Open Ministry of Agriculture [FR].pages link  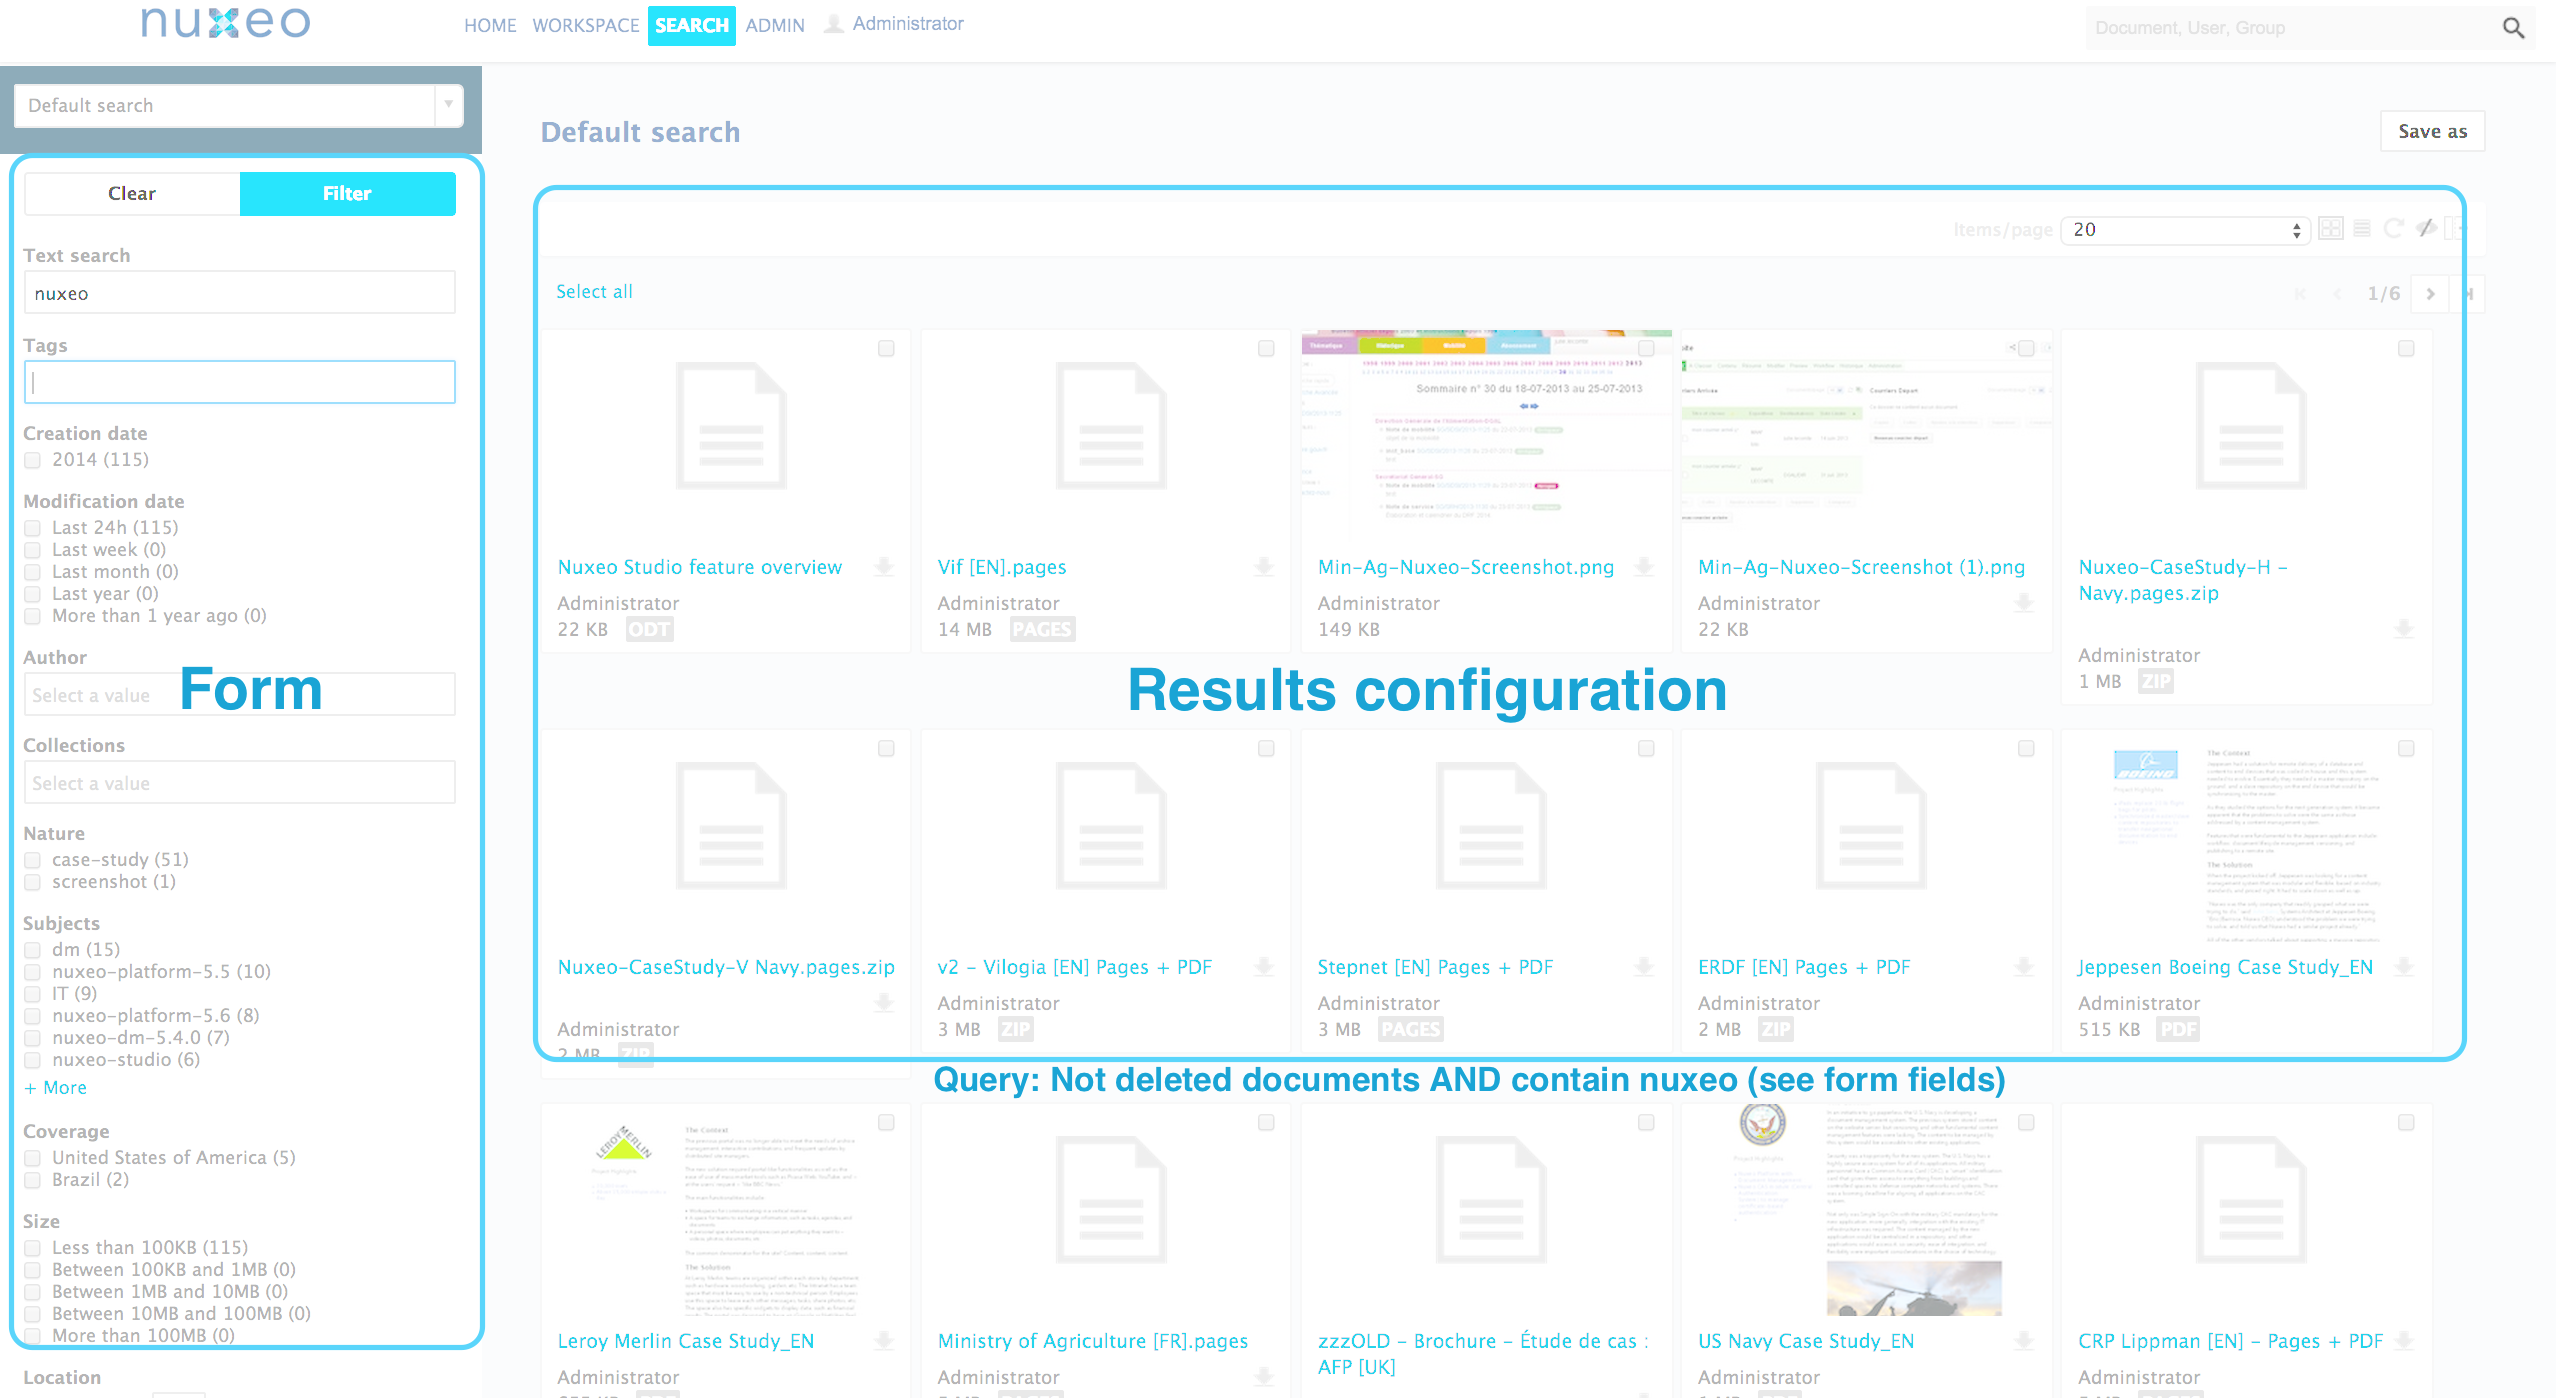(x=1093, y=1341)
